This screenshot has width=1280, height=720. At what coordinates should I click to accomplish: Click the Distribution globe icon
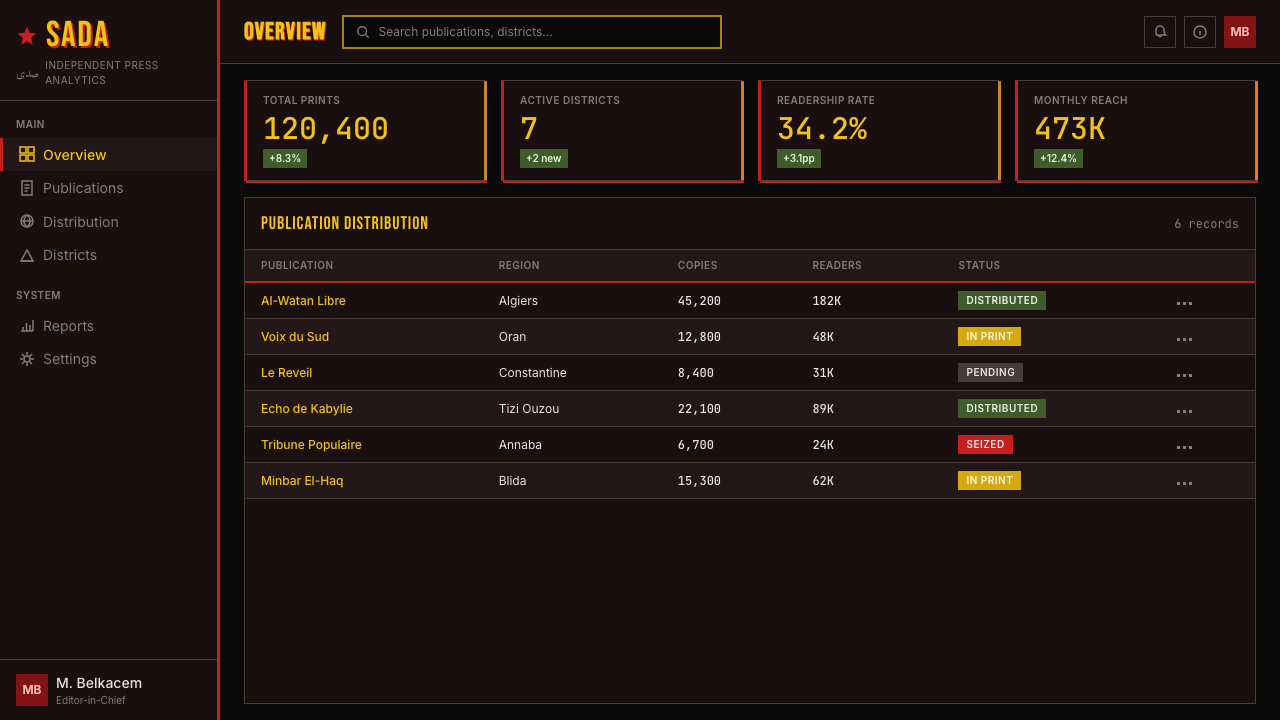[27, 221]
